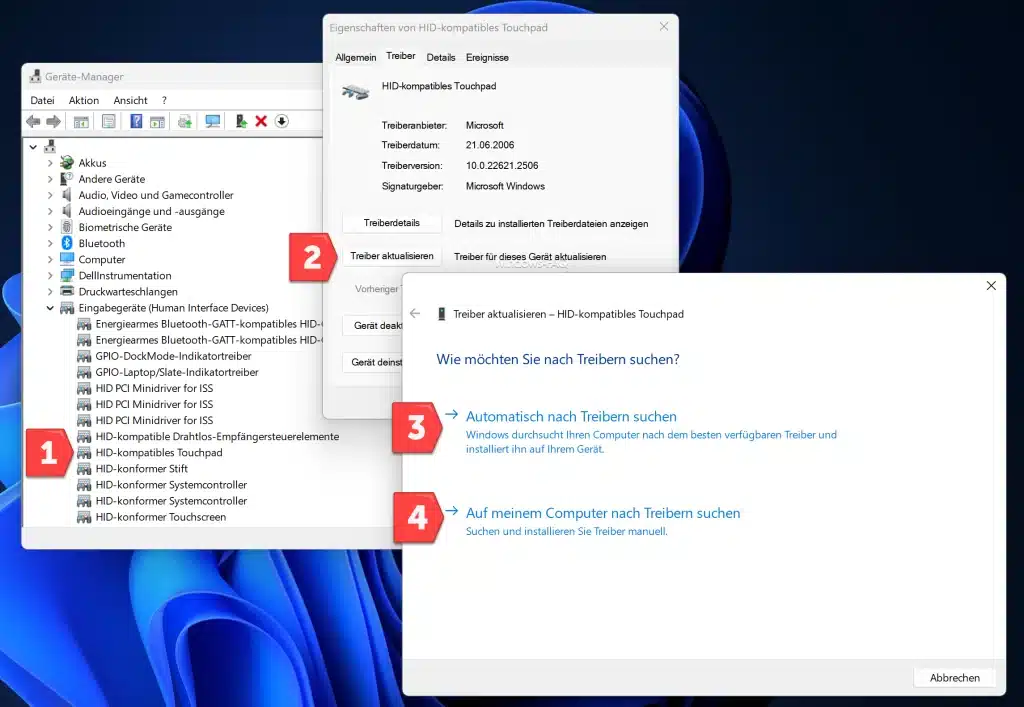1024x707 pixels.
Task: Switch to the Ereignisse tab
Action: (x=487, y=57)
